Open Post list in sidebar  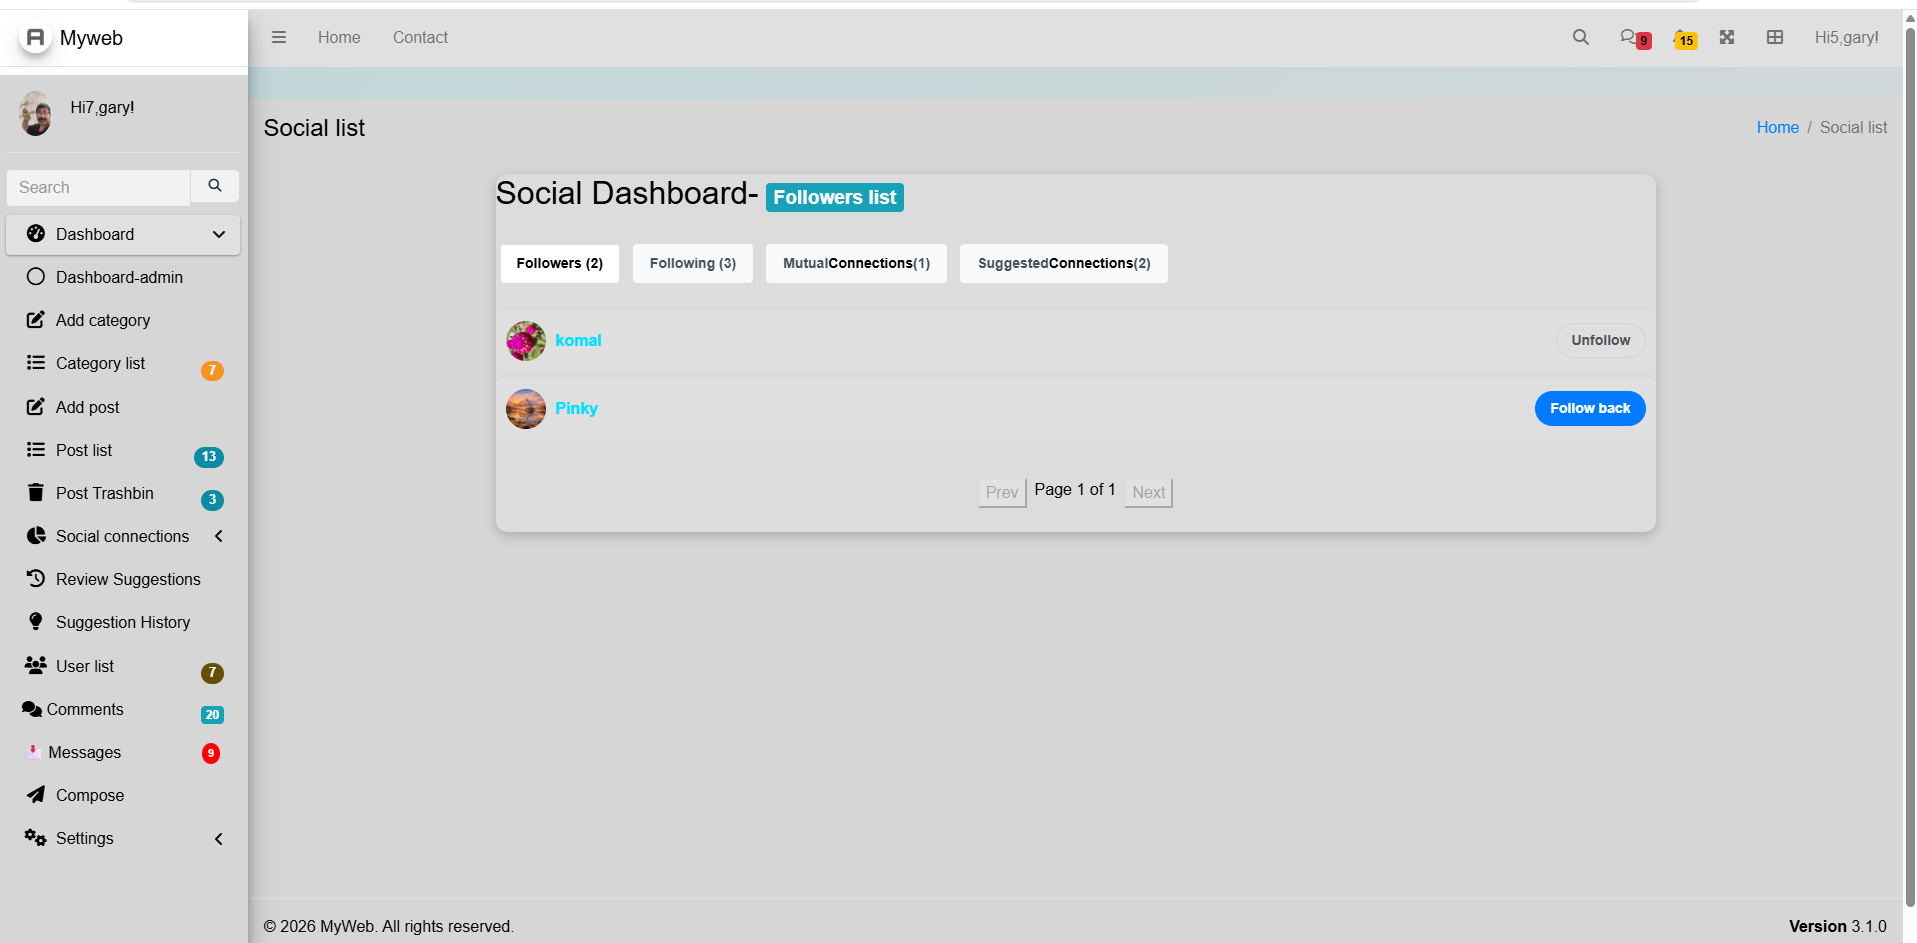pyautogui.click(x=123, y=450)
